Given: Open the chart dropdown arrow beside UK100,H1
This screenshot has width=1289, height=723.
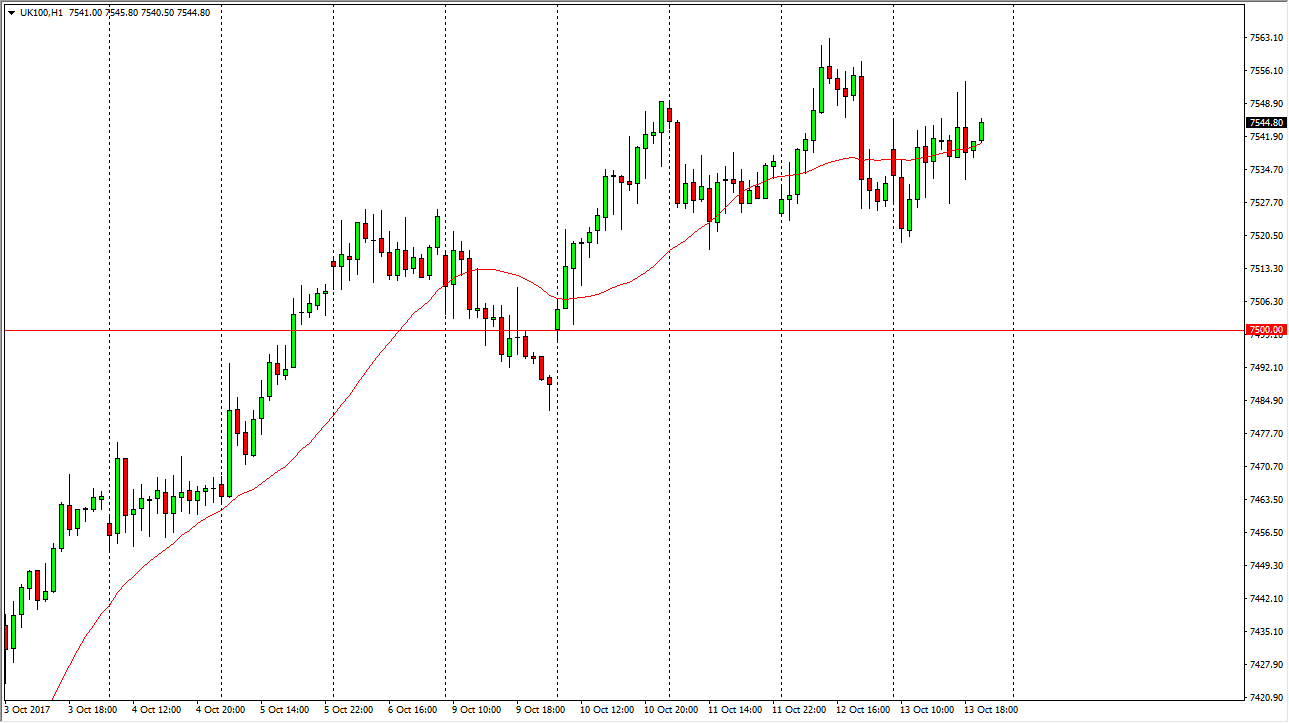Looking at the screenshot, I should [11, 13].
